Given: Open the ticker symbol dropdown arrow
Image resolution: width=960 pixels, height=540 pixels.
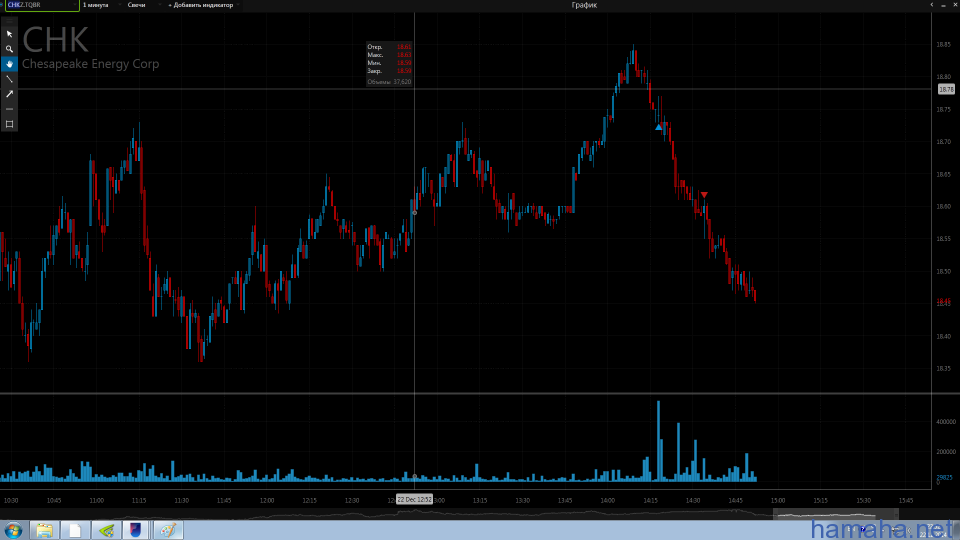Looking at the screenshot, I should click(x=75, y=5).
